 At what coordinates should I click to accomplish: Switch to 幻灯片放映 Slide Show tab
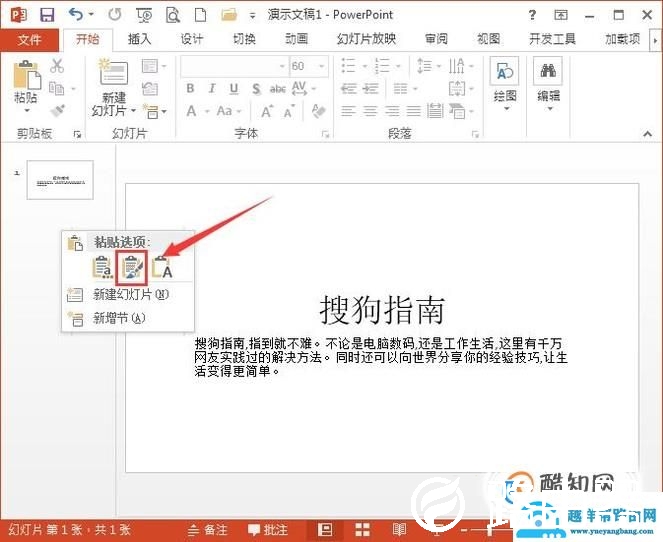pyautogui.click(x=366, y=39)
